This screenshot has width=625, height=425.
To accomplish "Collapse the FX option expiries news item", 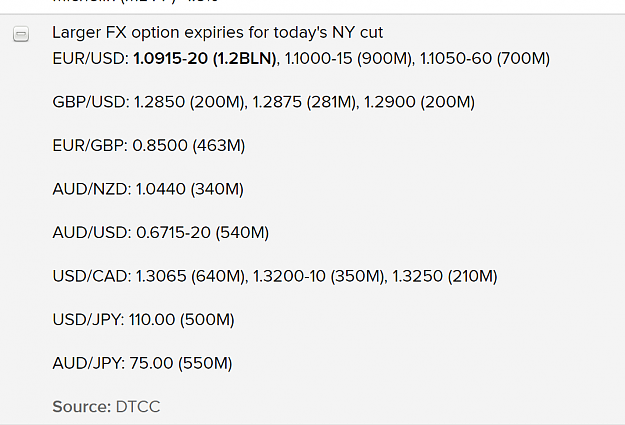I will [x=21, y=34].
